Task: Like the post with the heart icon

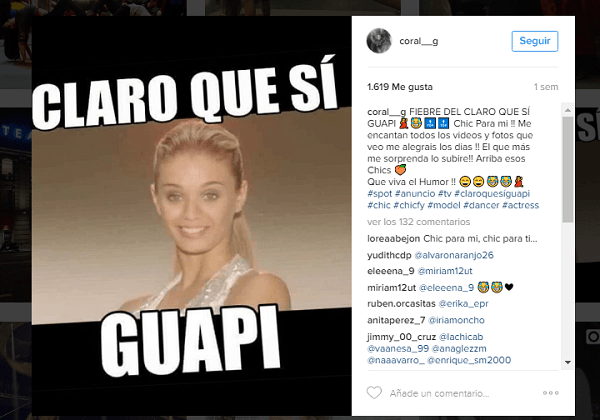Action: (x=374, y=393)
